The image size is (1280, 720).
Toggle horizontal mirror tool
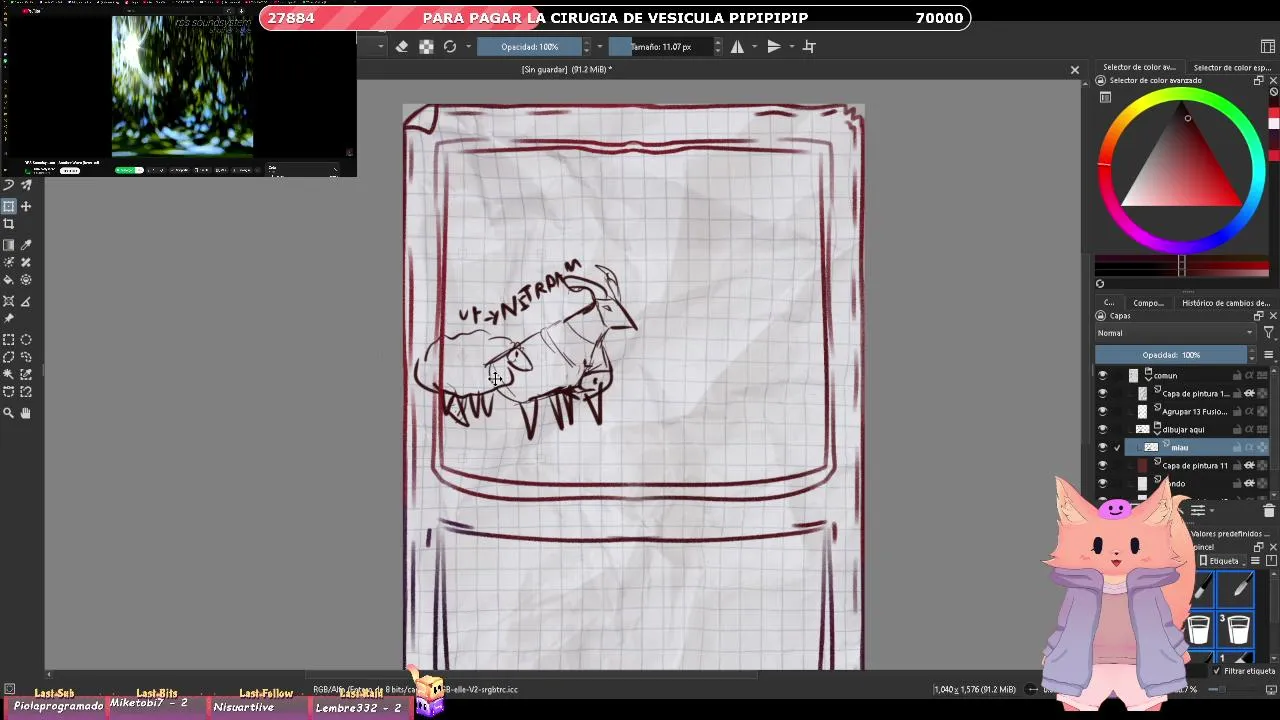point(737,46)
